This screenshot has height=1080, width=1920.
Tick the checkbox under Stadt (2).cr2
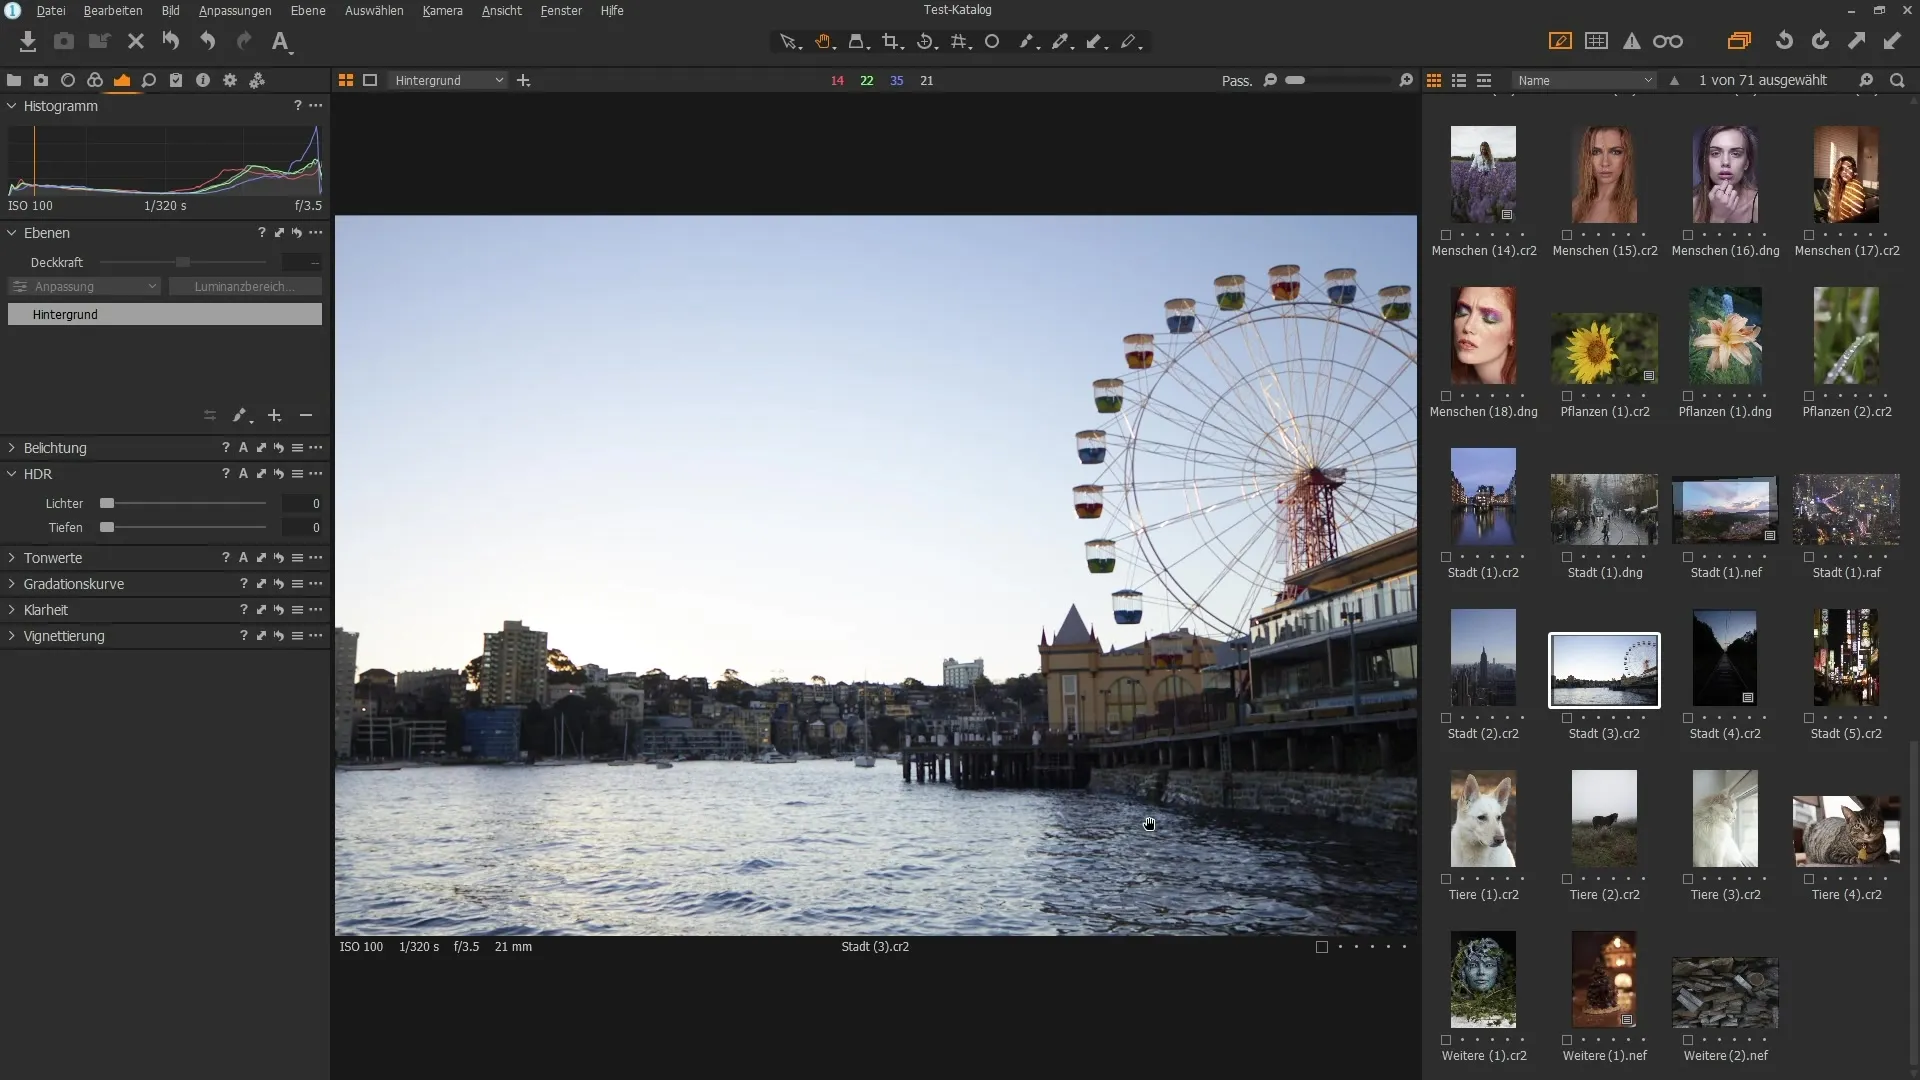coord(1446,718)
